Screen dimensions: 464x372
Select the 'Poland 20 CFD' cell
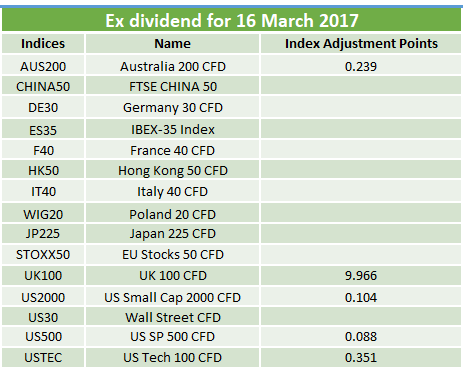[x=172, y=213]
